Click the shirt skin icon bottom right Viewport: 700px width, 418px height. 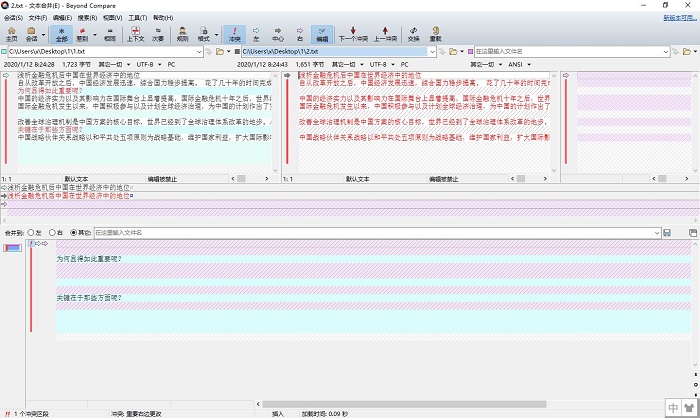click(x=689, y=407)
